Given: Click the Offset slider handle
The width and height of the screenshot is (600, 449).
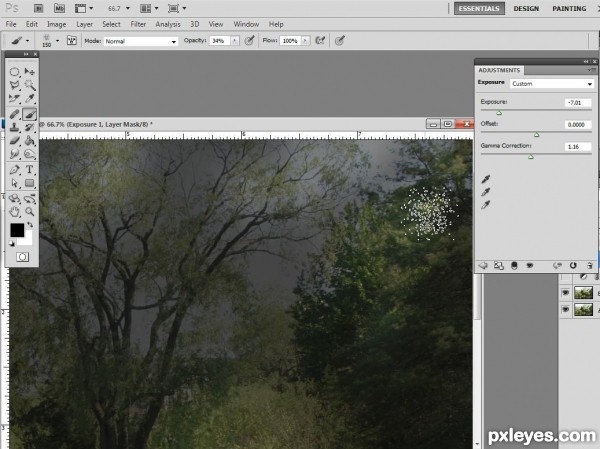Looking at the screenshot, I should click(536, 135).
